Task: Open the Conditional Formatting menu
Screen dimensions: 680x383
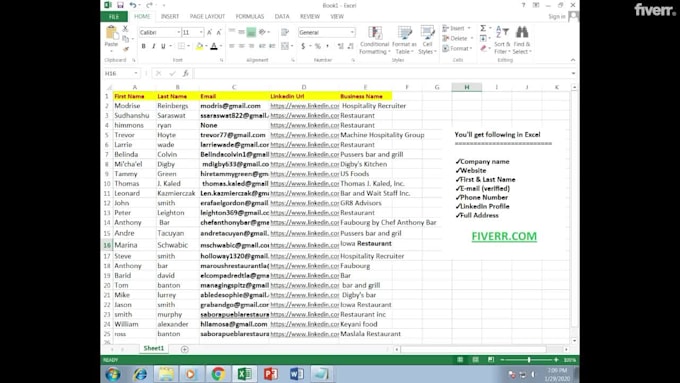Action: pyautogui.click(x=375, y=40)
